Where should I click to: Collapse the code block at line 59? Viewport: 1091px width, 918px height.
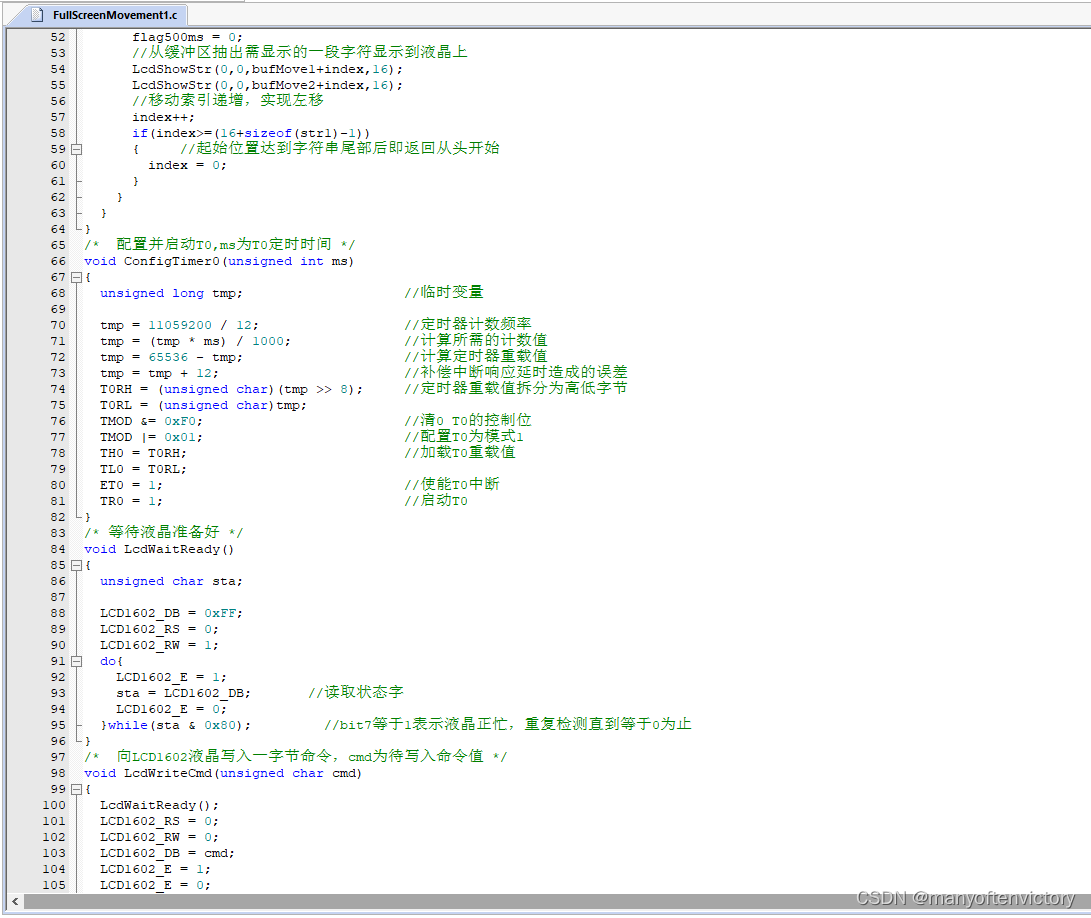click(77, 149)
